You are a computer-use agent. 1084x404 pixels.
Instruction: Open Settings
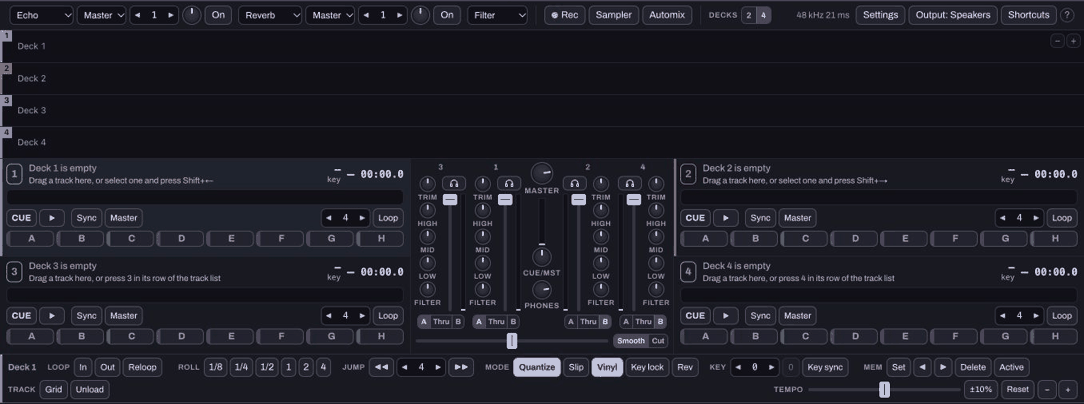tap(880, 15)
